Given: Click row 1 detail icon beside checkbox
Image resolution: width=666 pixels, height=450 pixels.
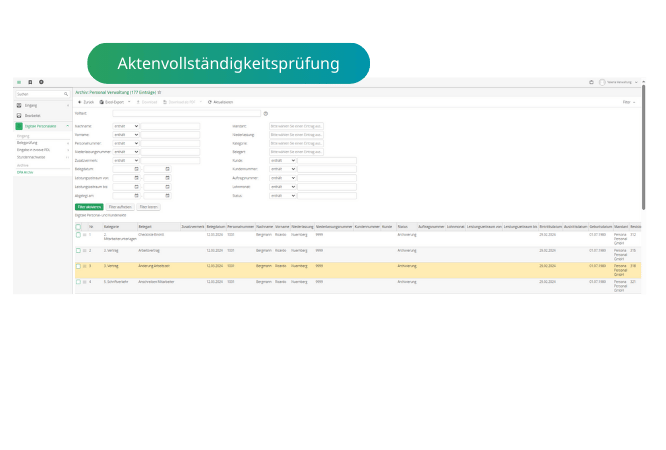Looking at the screenshot, I should pos(85,235).
